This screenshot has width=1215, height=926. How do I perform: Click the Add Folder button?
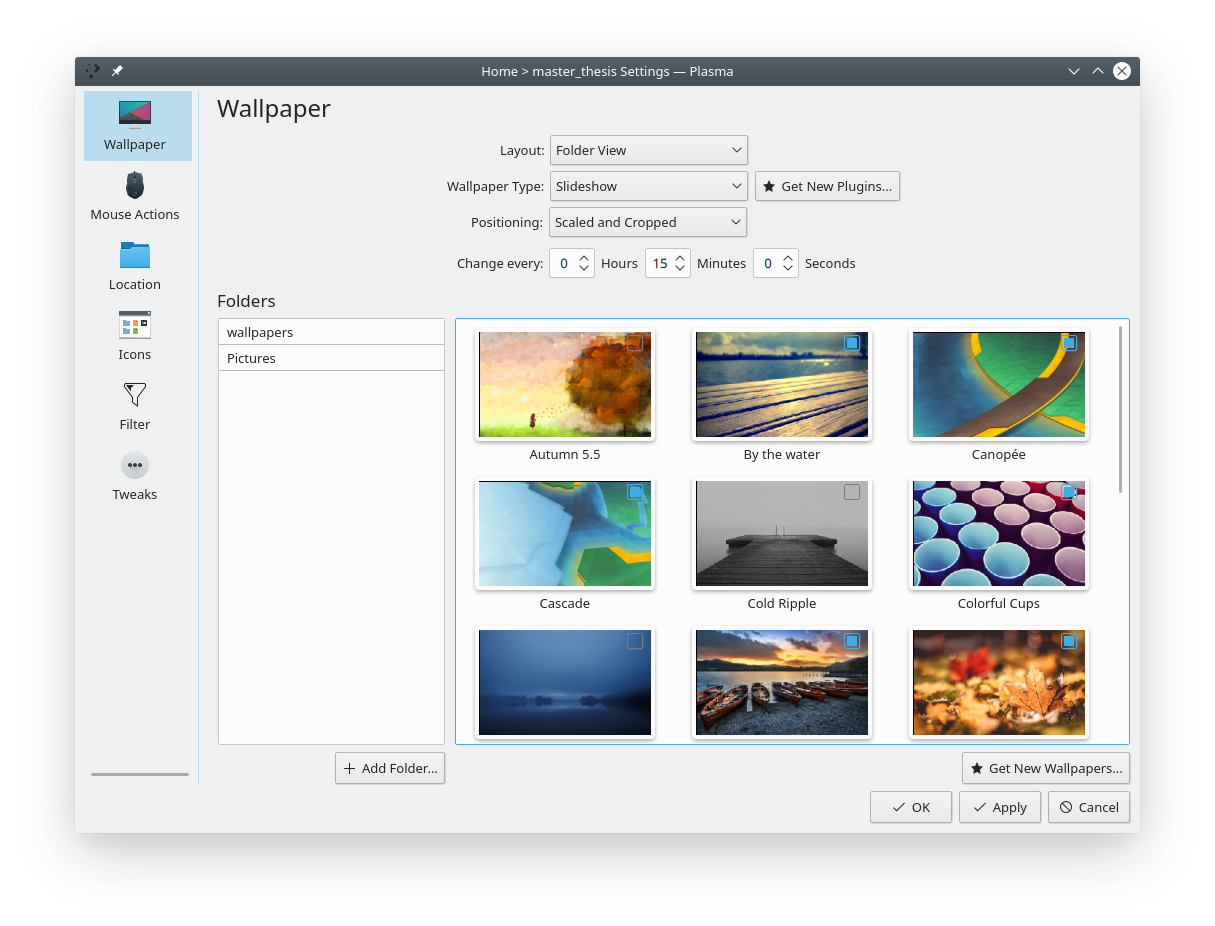tap(389, 768)
